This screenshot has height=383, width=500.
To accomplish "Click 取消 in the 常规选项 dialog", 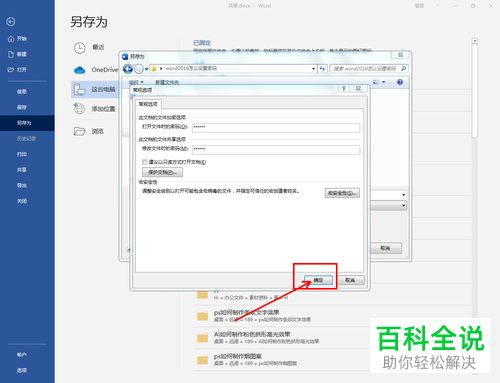I will coord(350,280).
